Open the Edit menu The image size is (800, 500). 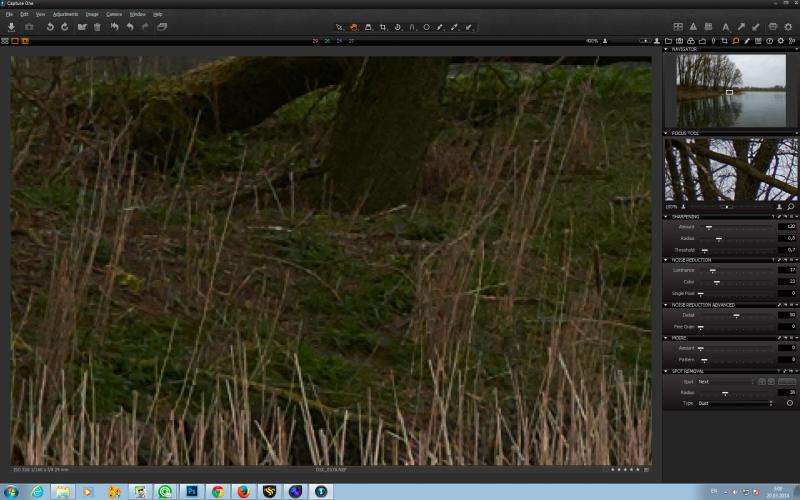(x=24, y=14)
